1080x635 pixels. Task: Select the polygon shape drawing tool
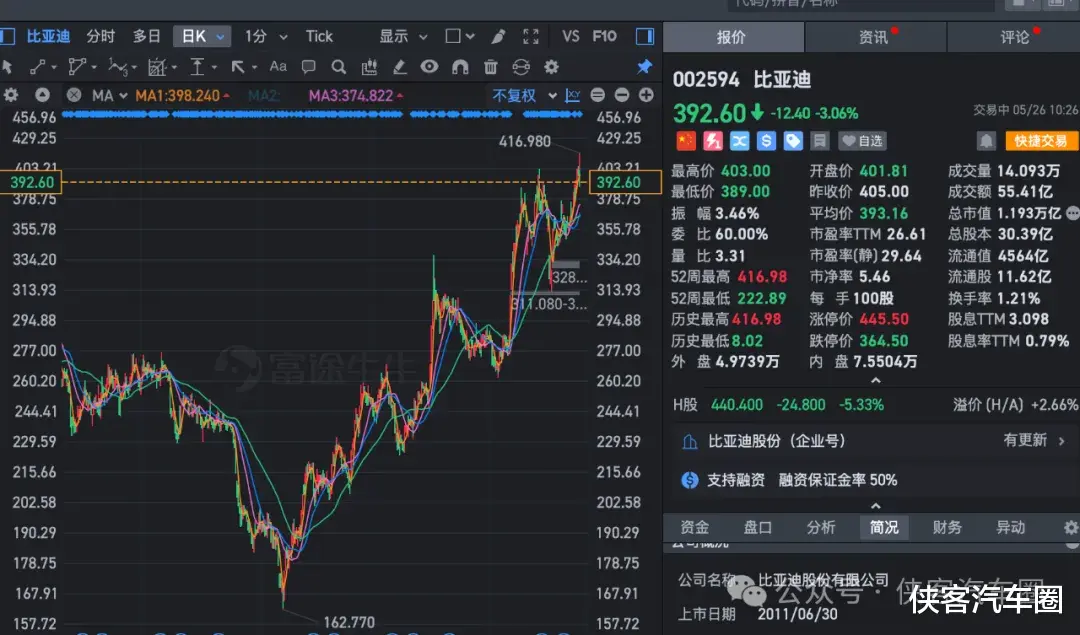point(76,67)
